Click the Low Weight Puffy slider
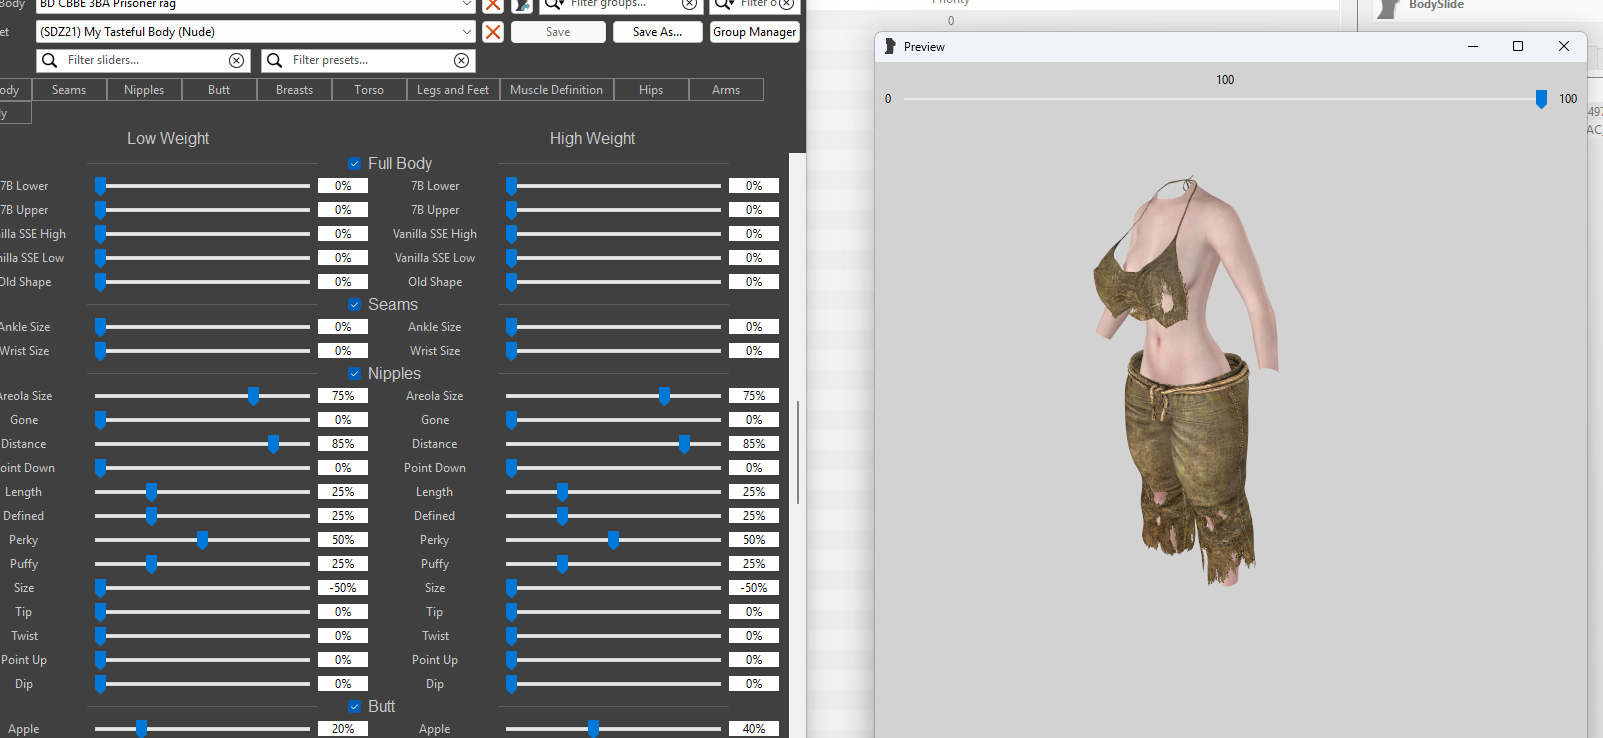This screenshot has height=738, width=1603. [203, 564]
